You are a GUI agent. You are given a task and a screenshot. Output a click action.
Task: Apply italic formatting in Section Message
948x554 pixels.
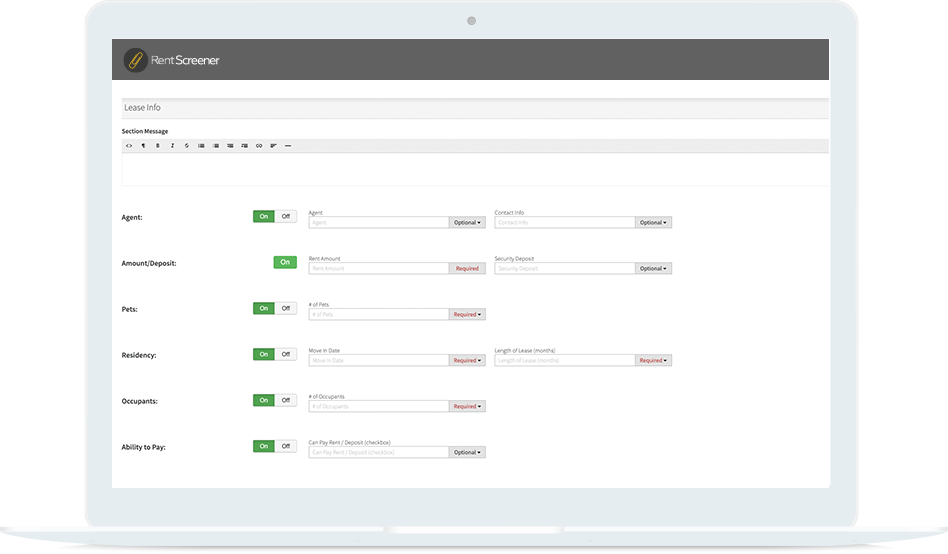[x=172, y=146]
